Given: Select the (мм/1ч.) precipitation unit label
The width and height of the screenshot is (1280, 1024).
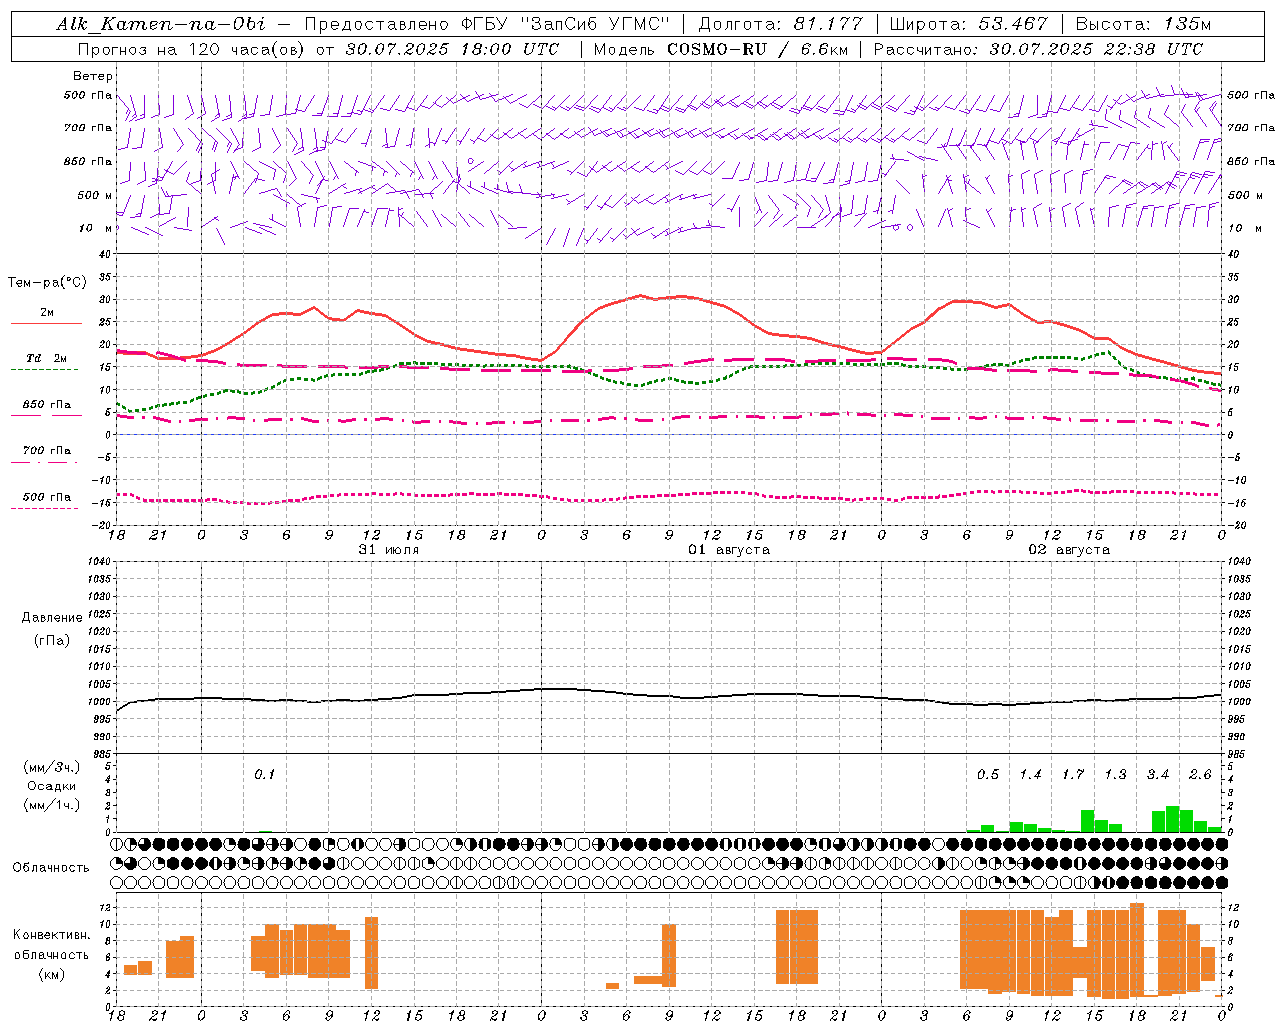Looking at the screenshot, I should point(52,805).
